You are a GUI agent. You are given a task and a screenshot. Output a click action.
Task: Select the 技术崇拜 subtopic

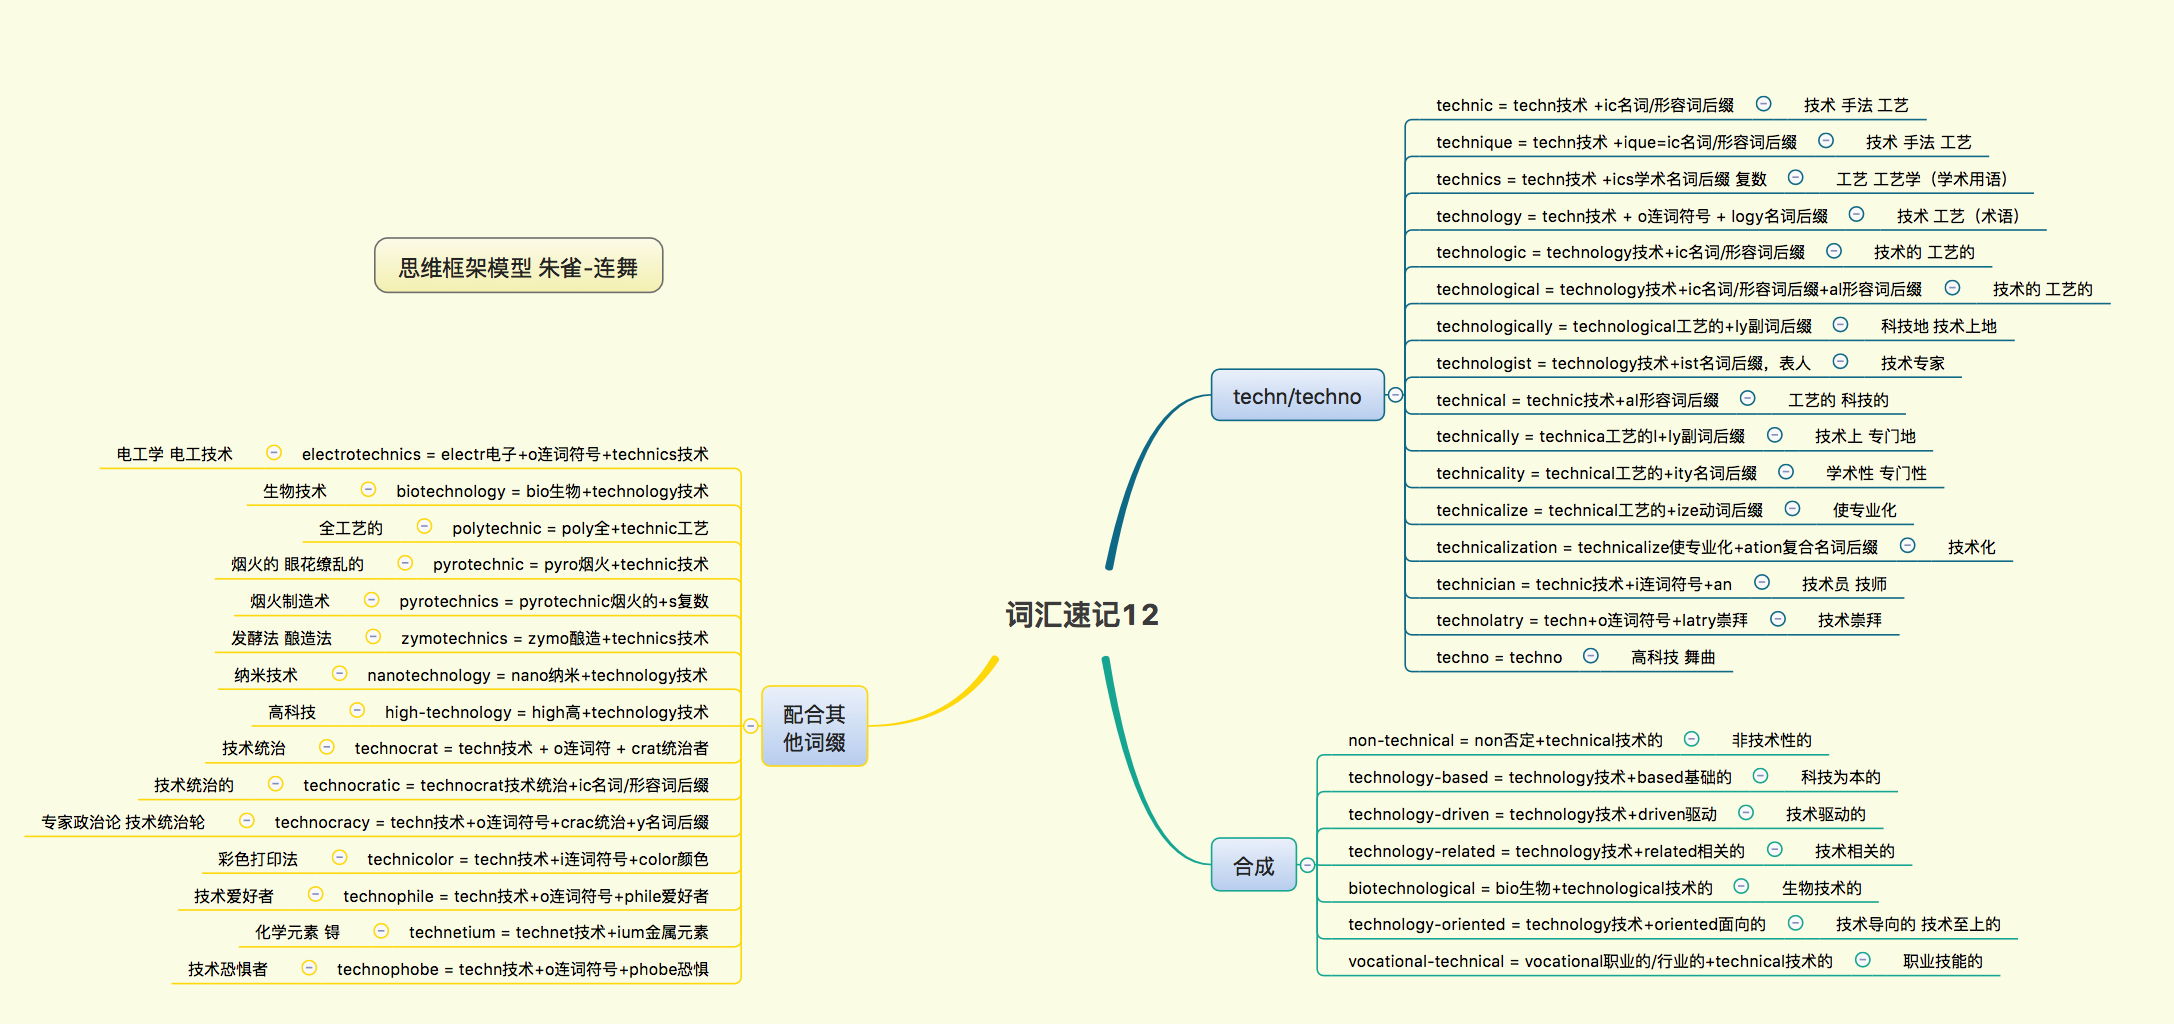pyautogui.click(x=1849, y=620)
